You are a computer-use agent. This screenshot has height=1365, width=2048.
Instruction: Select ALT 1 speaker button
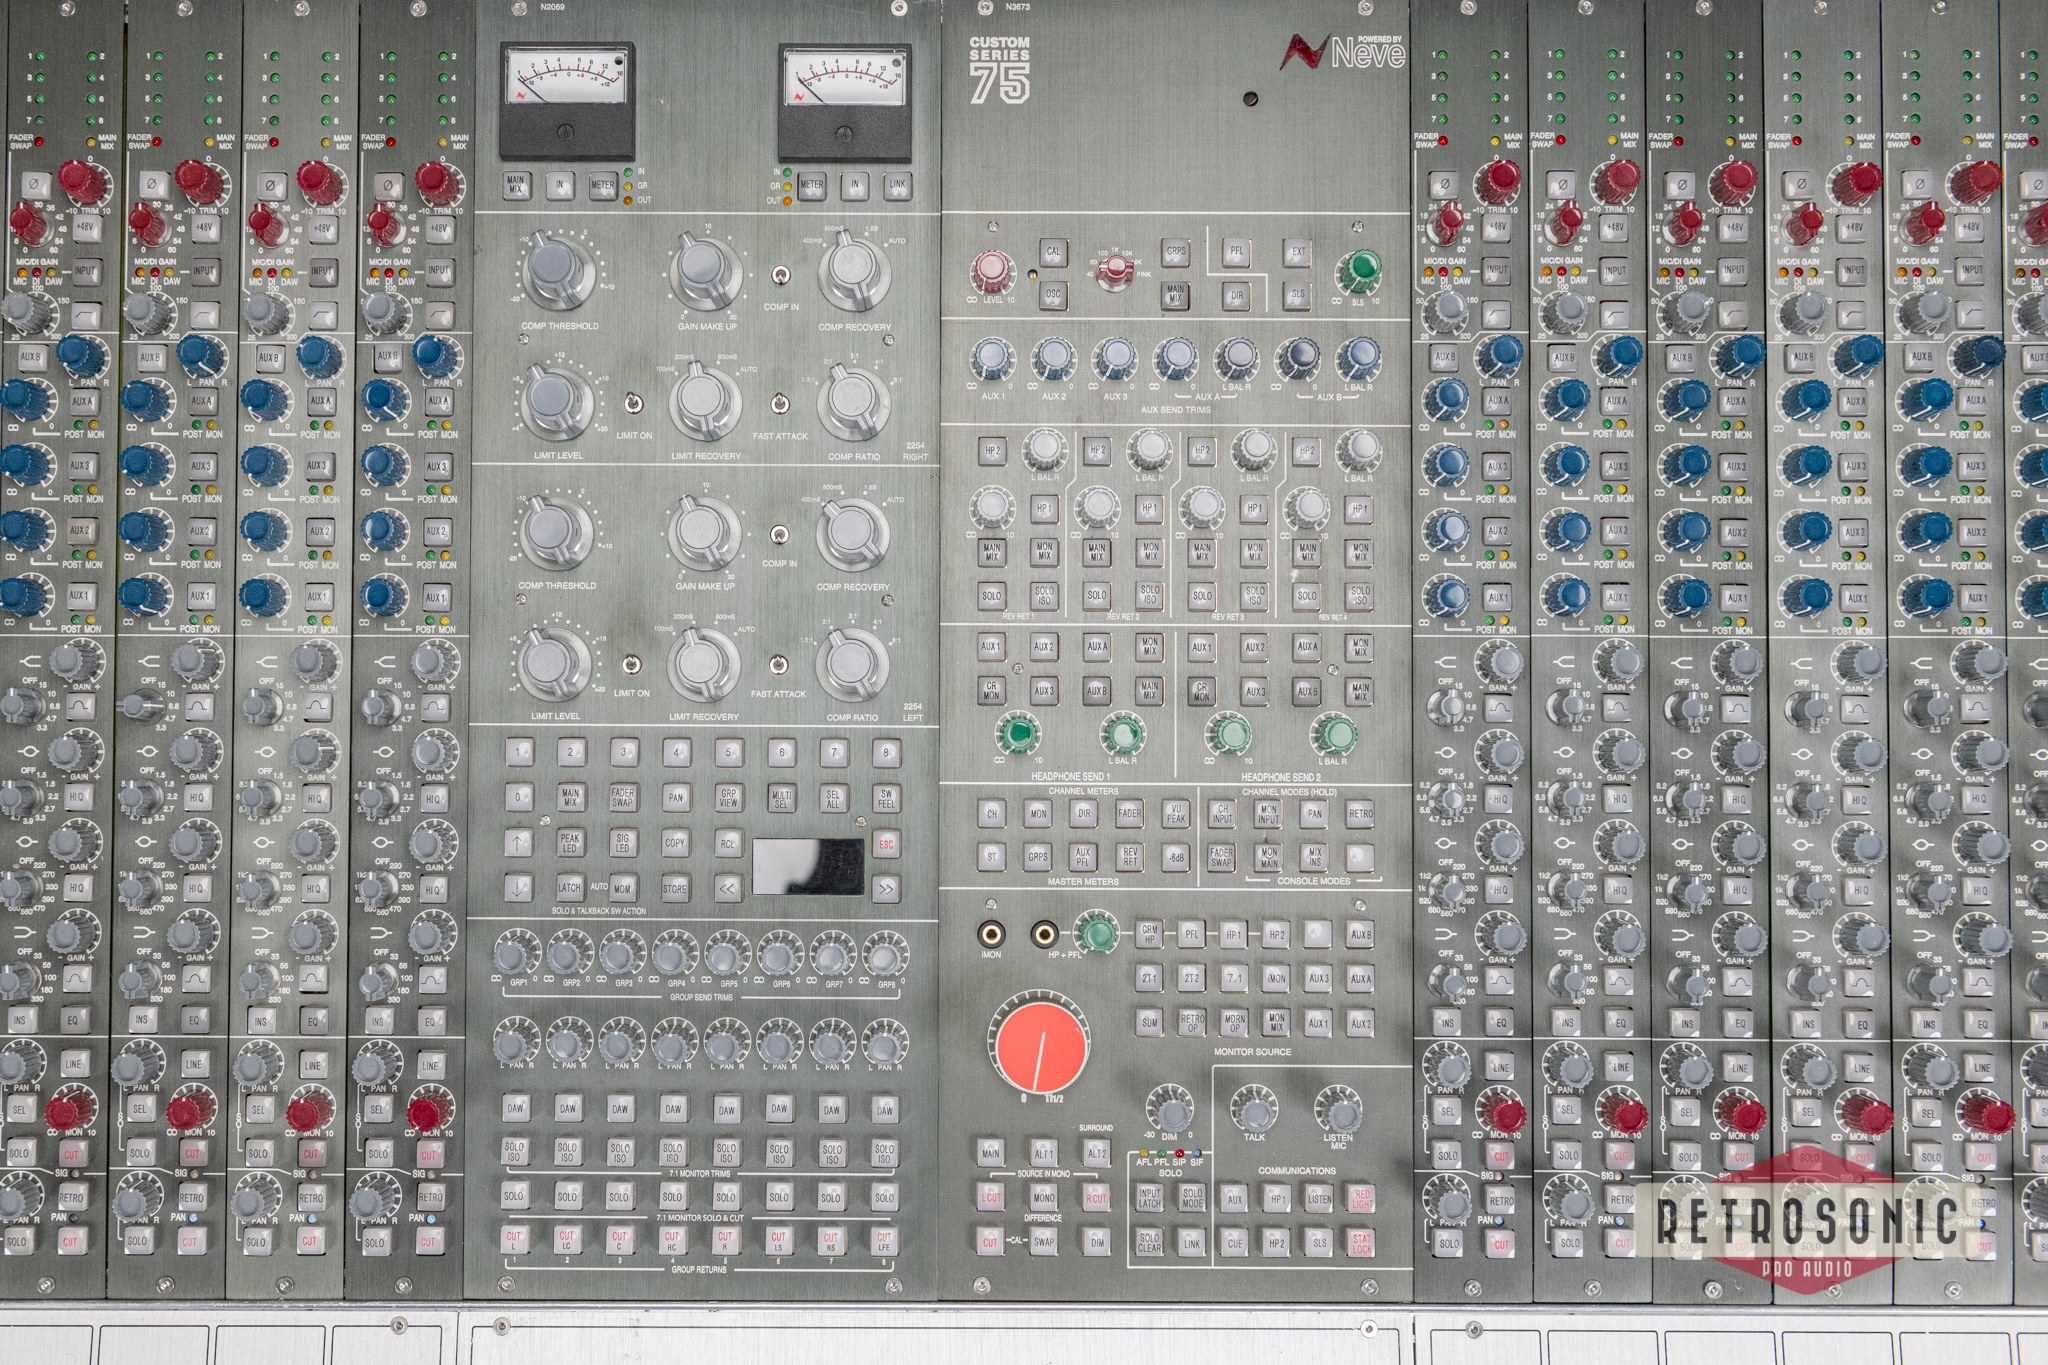[x=1043, y=1153]
